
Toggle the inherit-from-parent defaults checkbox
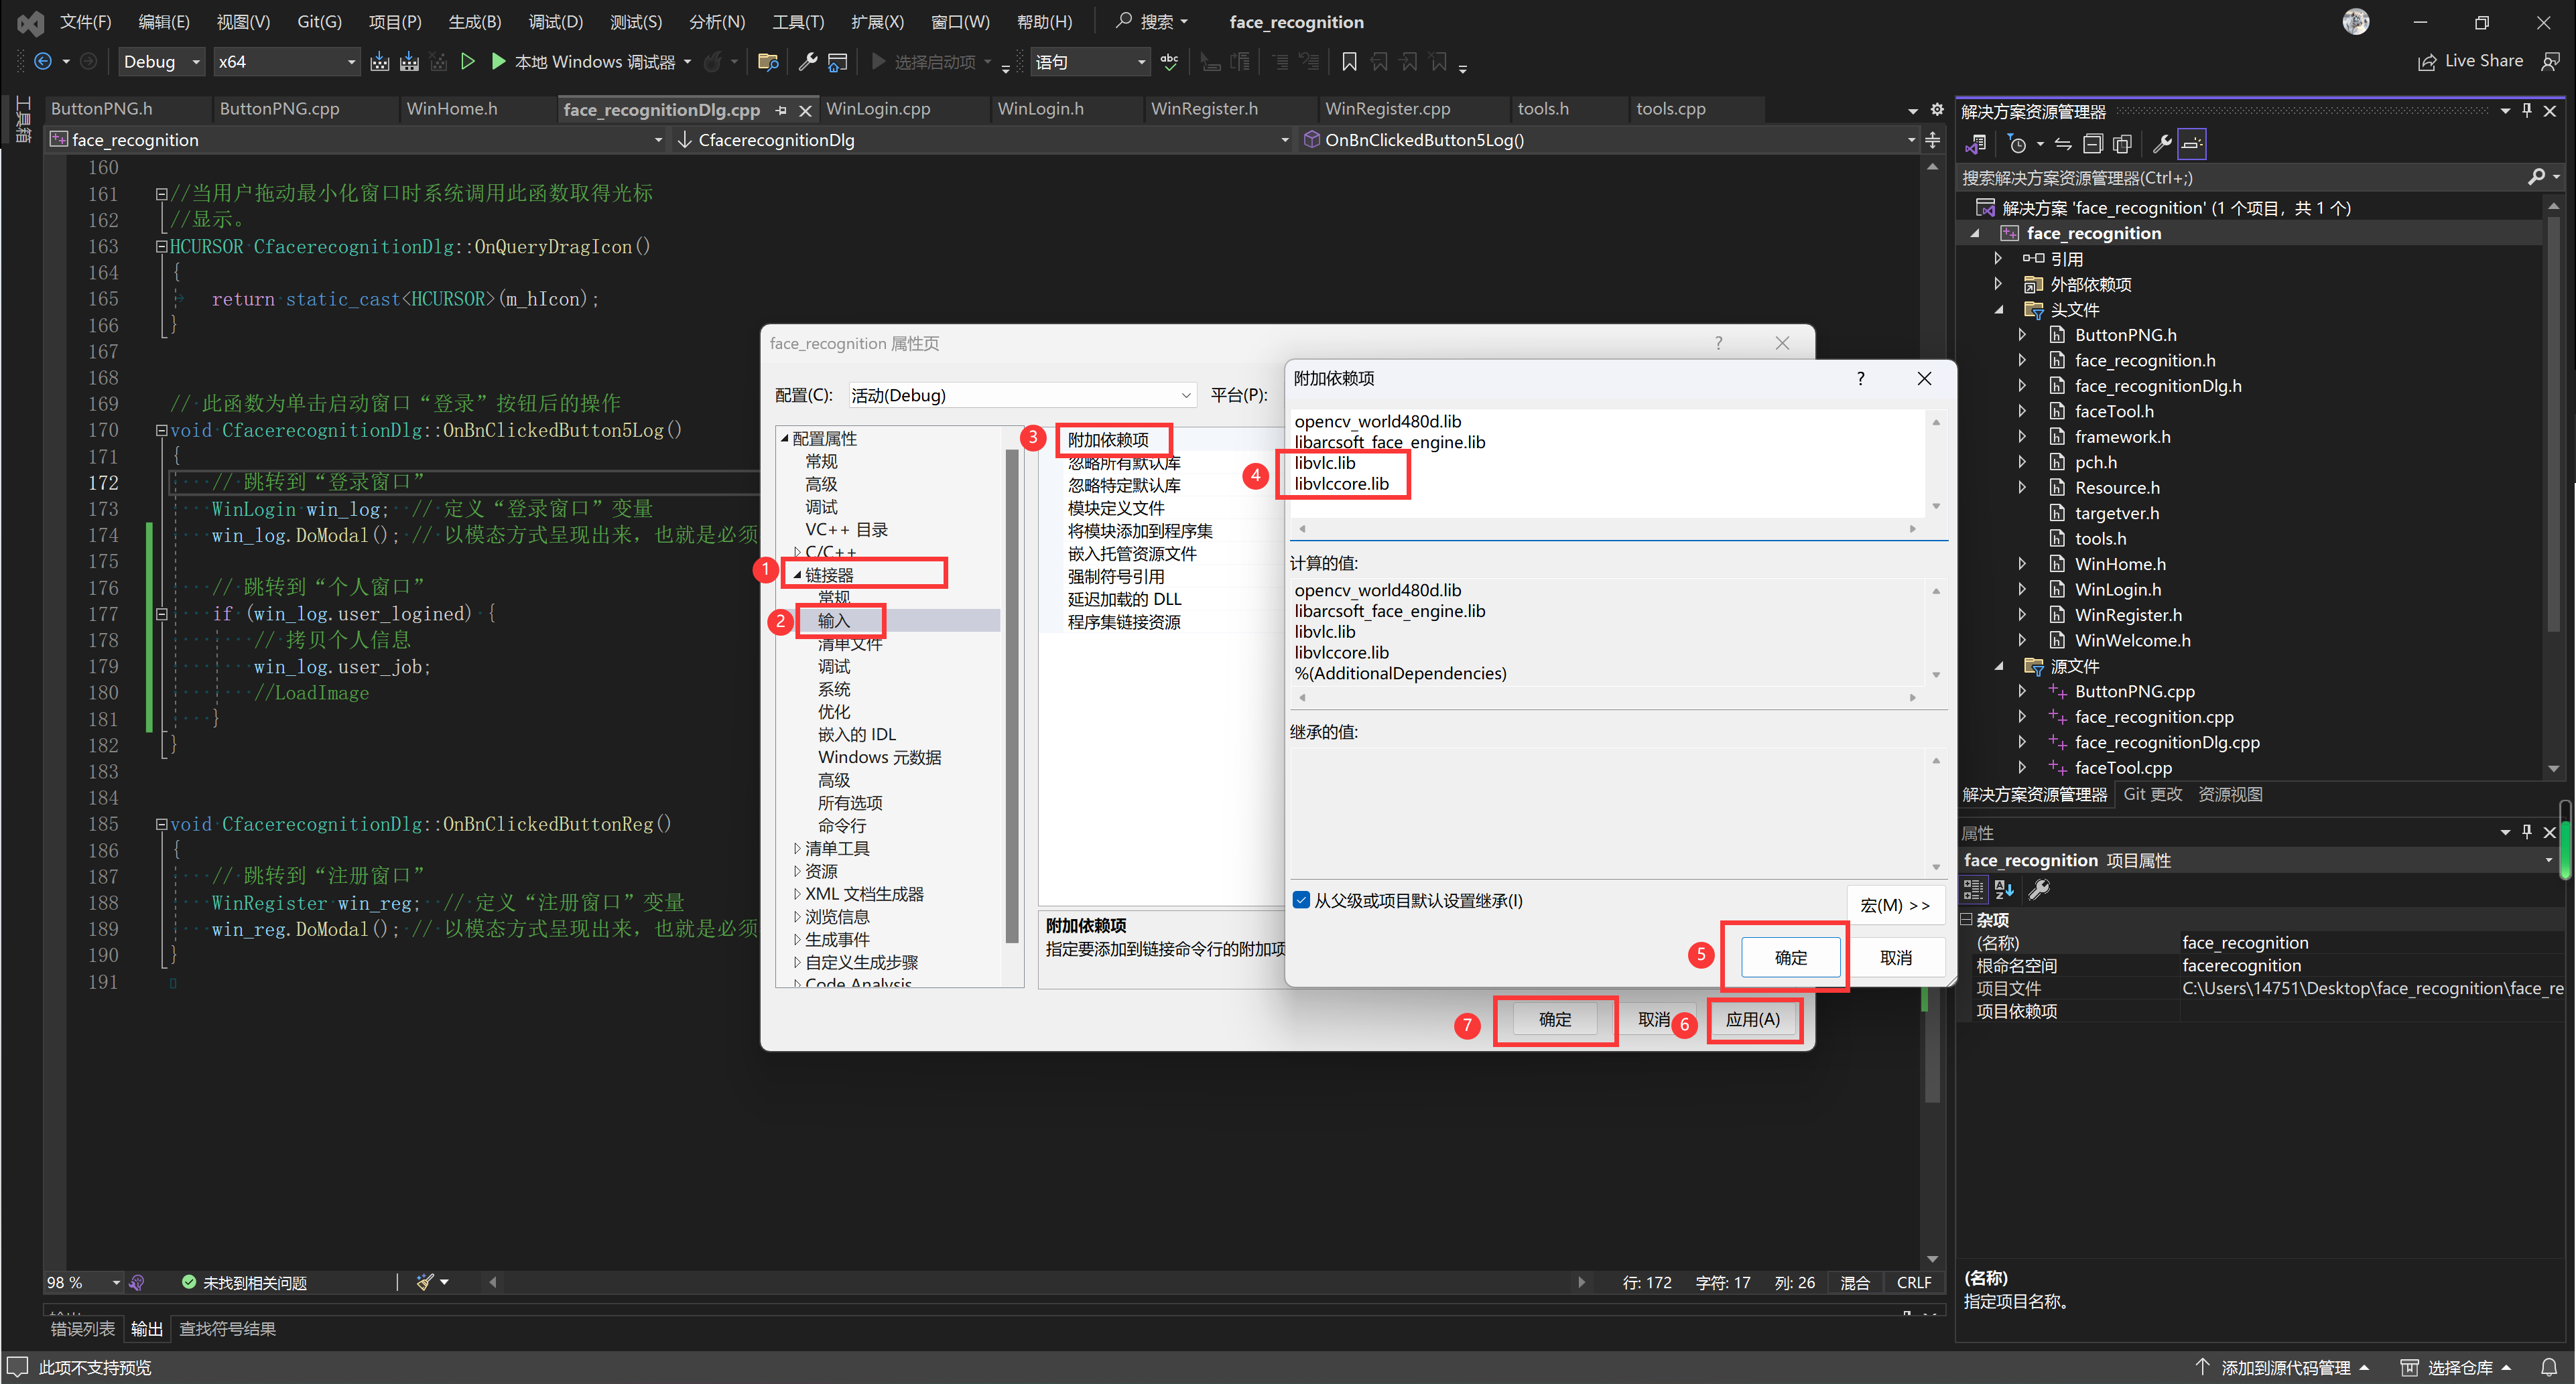coord(1301,900)
